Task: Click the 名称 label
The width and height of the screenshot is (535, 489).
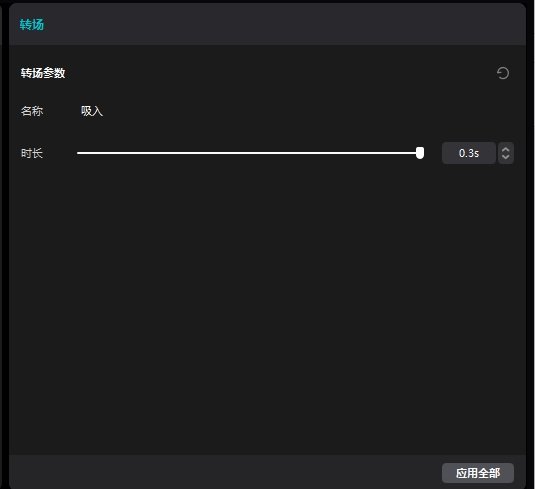Action: coord(32,111)
